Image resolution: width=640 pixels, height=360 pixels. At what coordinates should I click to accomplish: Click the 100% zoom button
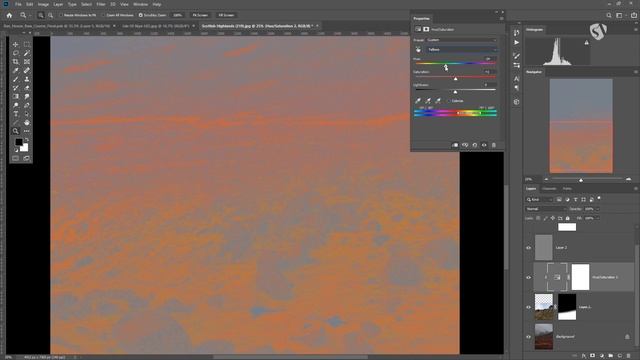pyautogui.click(x=177, y=15)
